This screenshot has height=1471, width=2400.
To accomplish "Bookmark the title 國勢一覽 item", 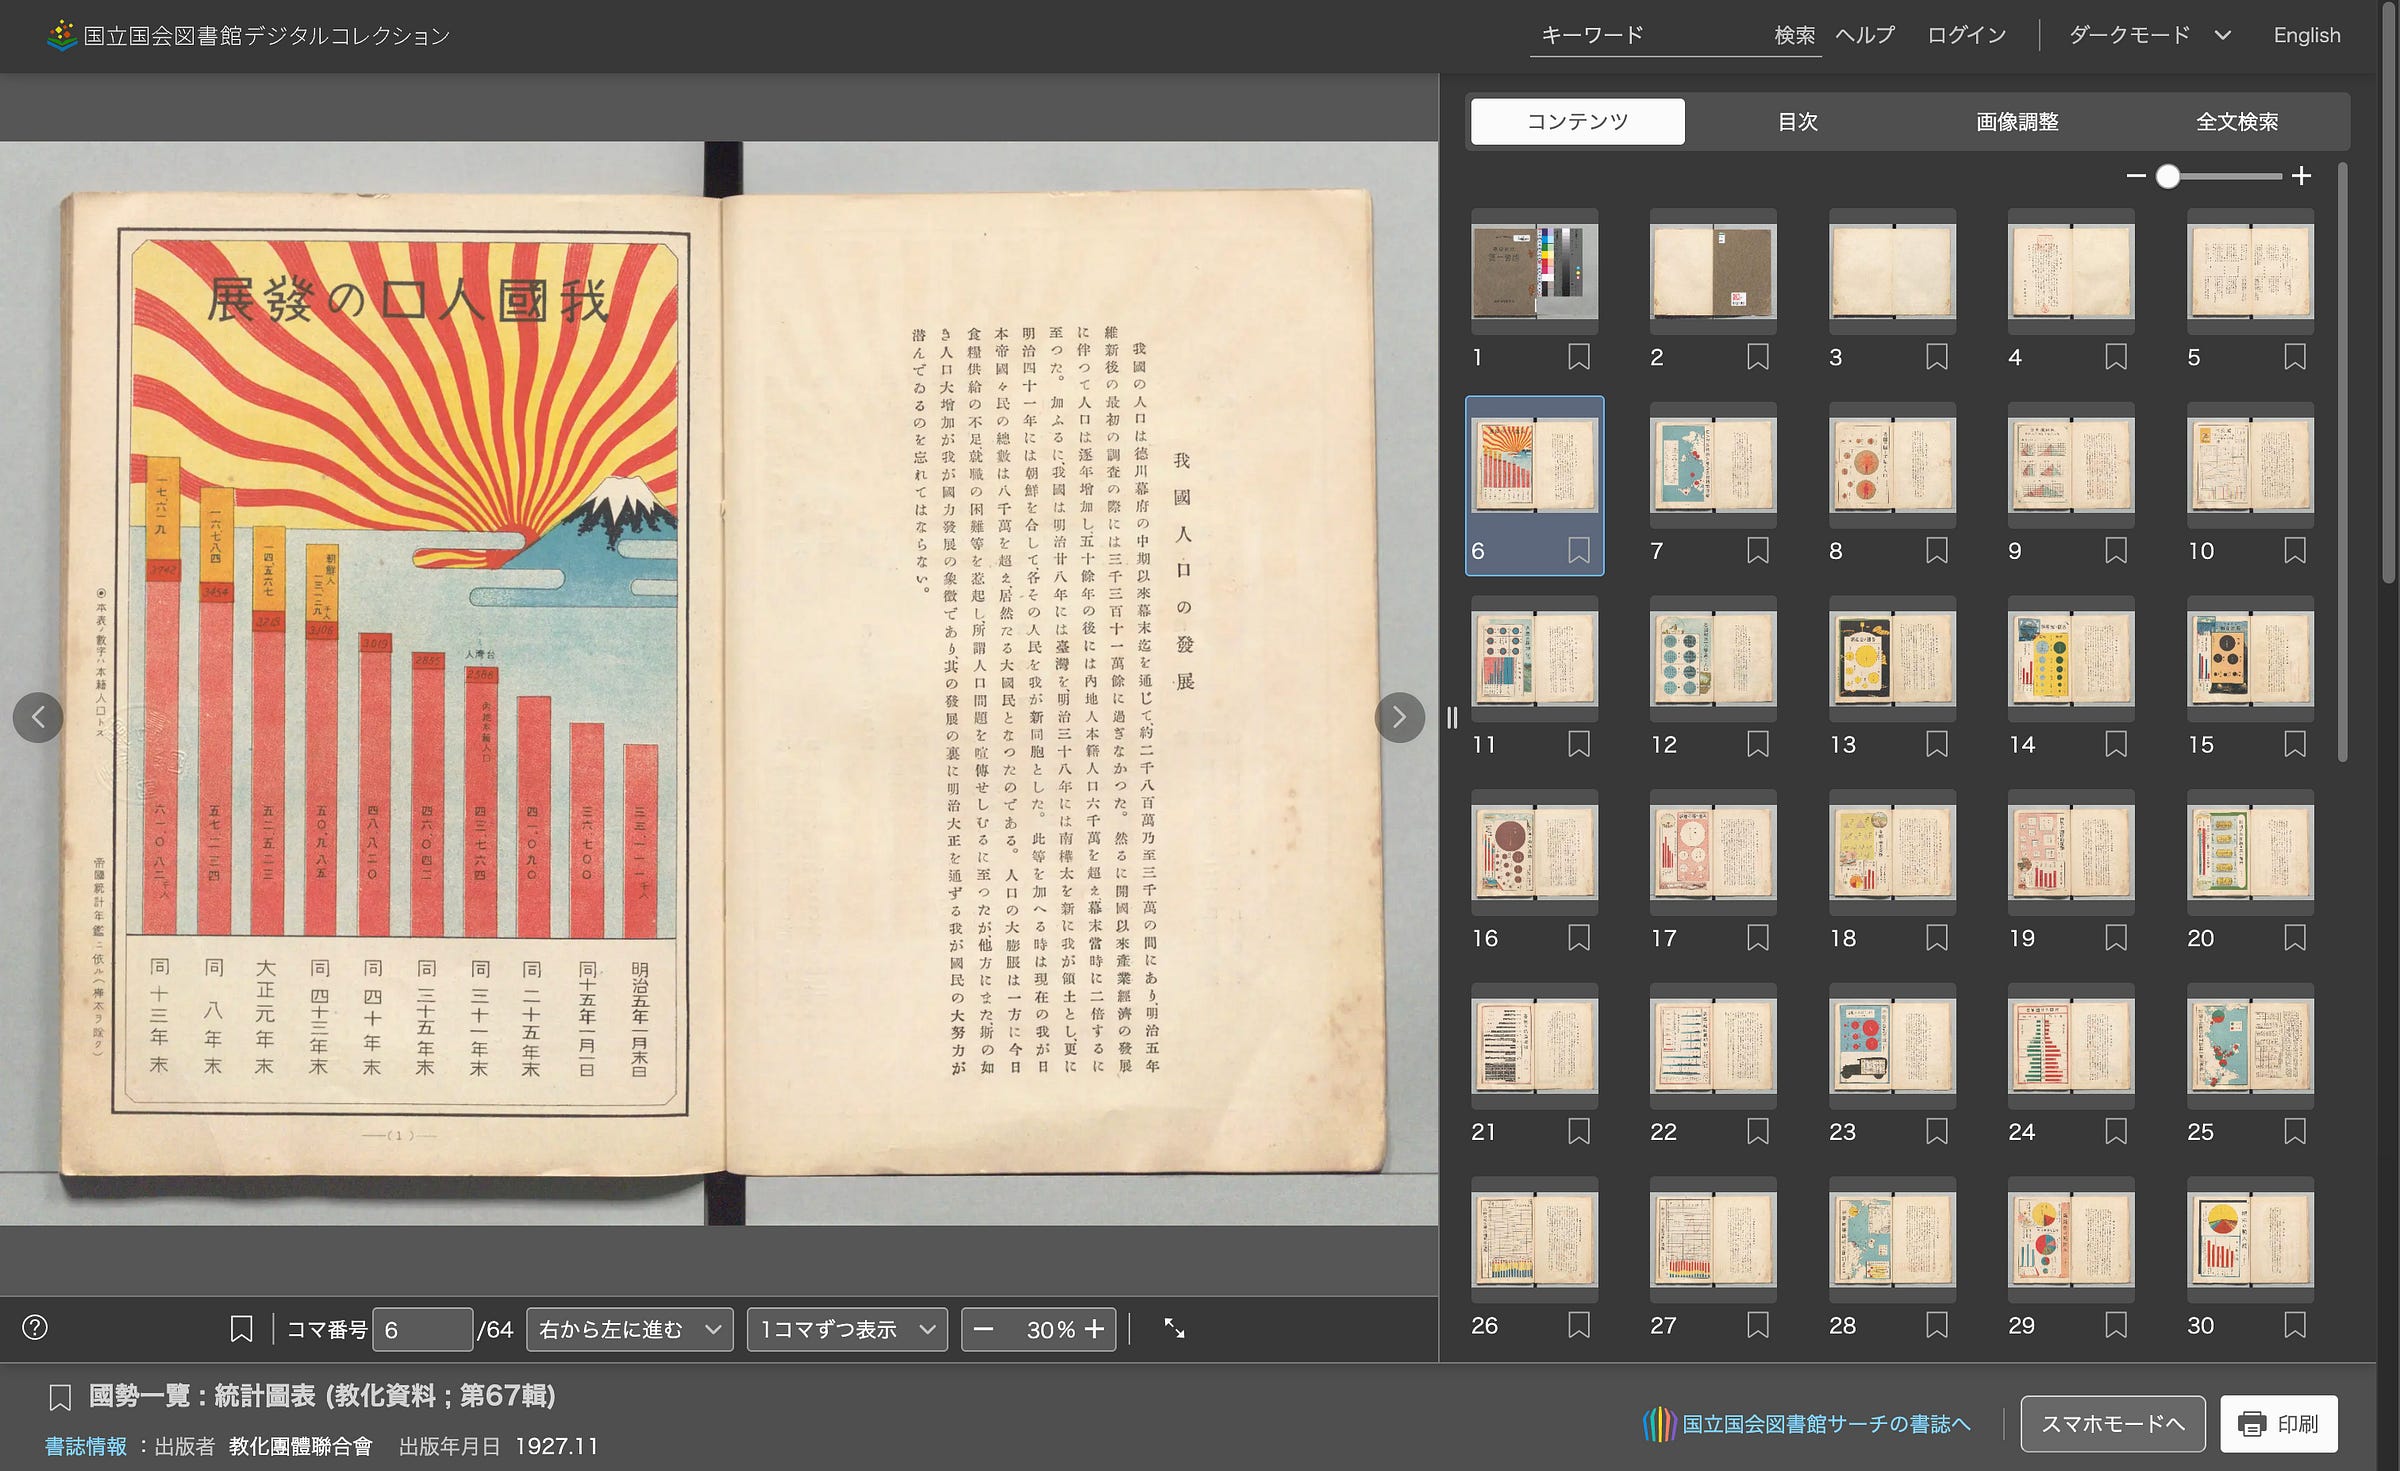I will pos(60,1397).
